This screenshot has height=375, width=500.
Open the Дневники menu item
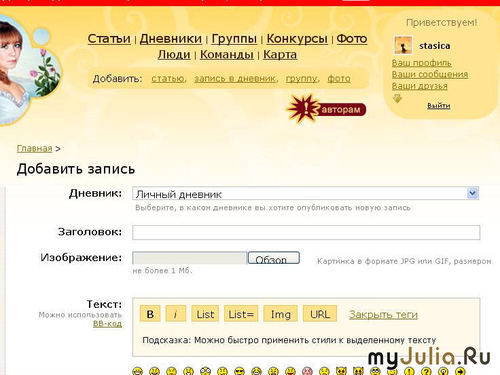[x=171, y=38]
